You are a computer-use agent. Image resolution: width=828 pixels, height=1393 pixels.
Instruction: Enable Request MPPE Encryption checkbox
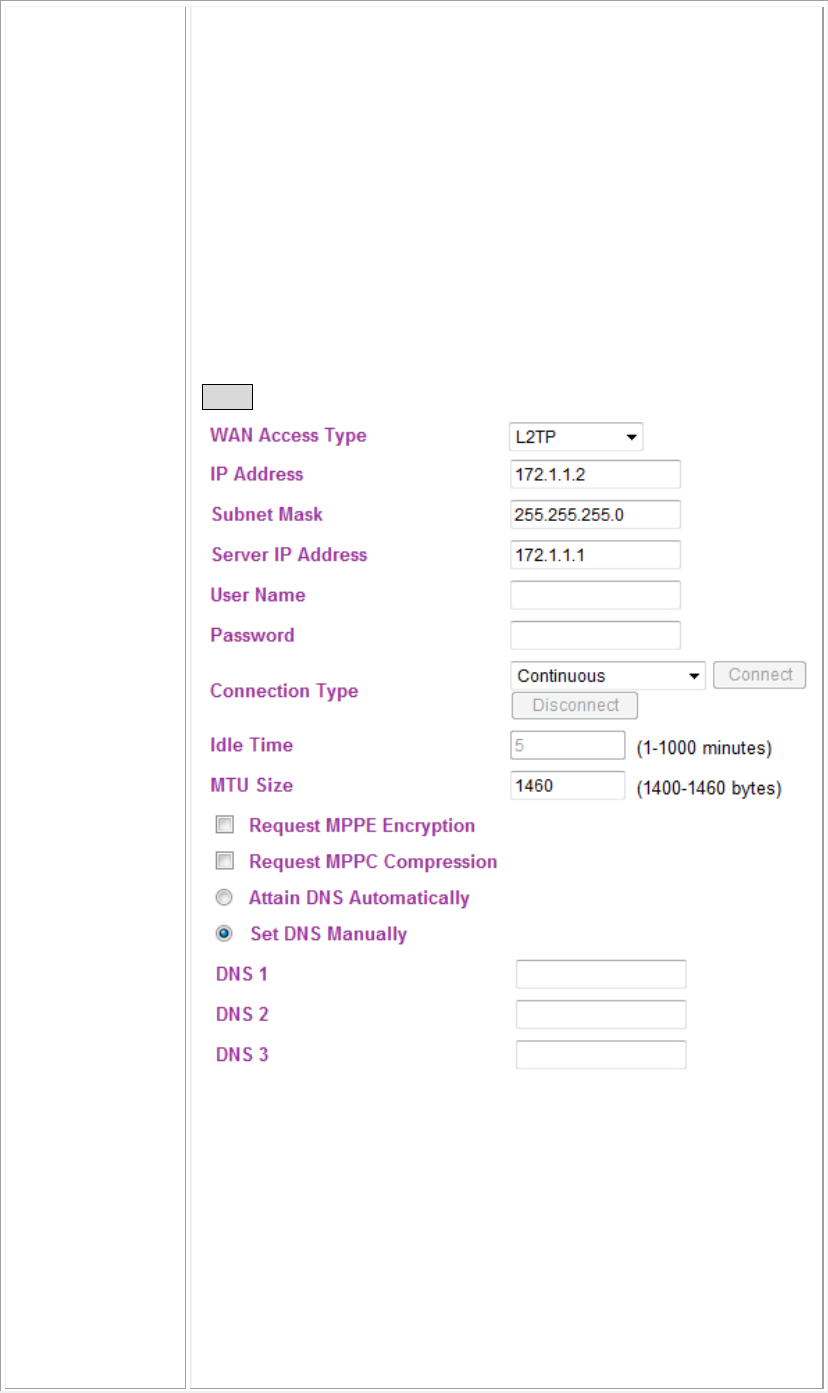(x=226, y=826)
